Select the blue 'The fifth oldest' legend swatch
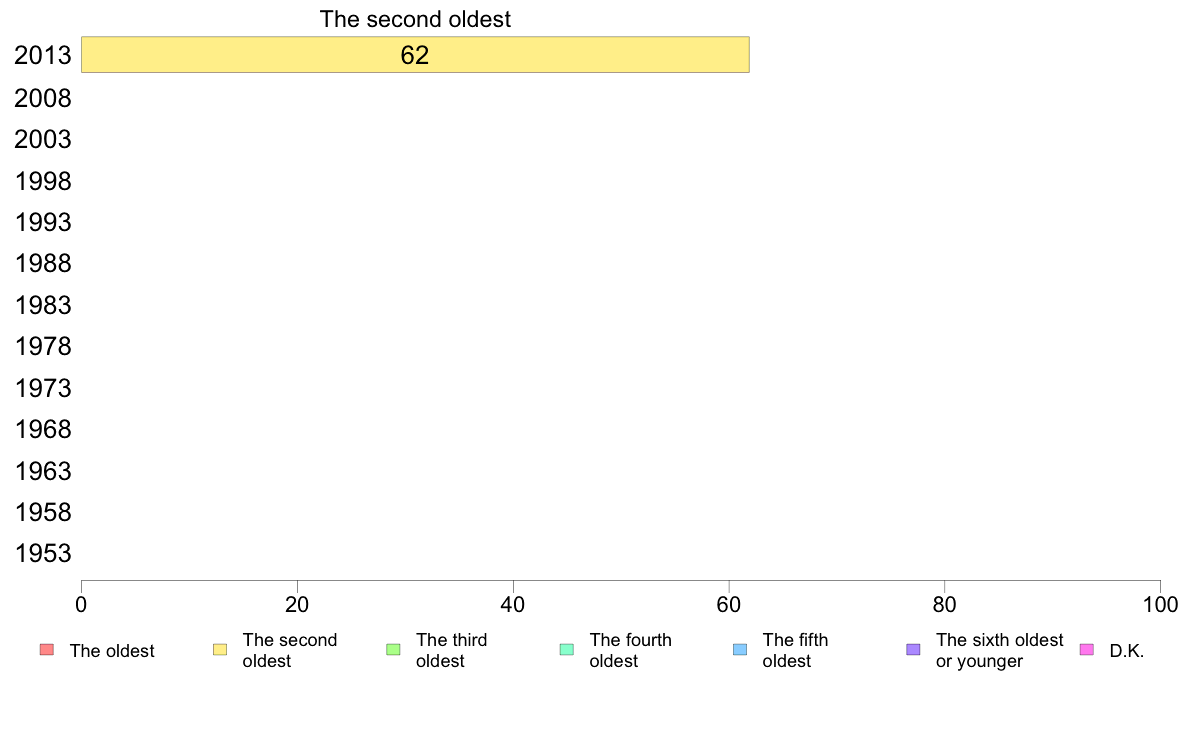Image resolution: width=1188 pixels, height=736 pixels. [740, 650]
